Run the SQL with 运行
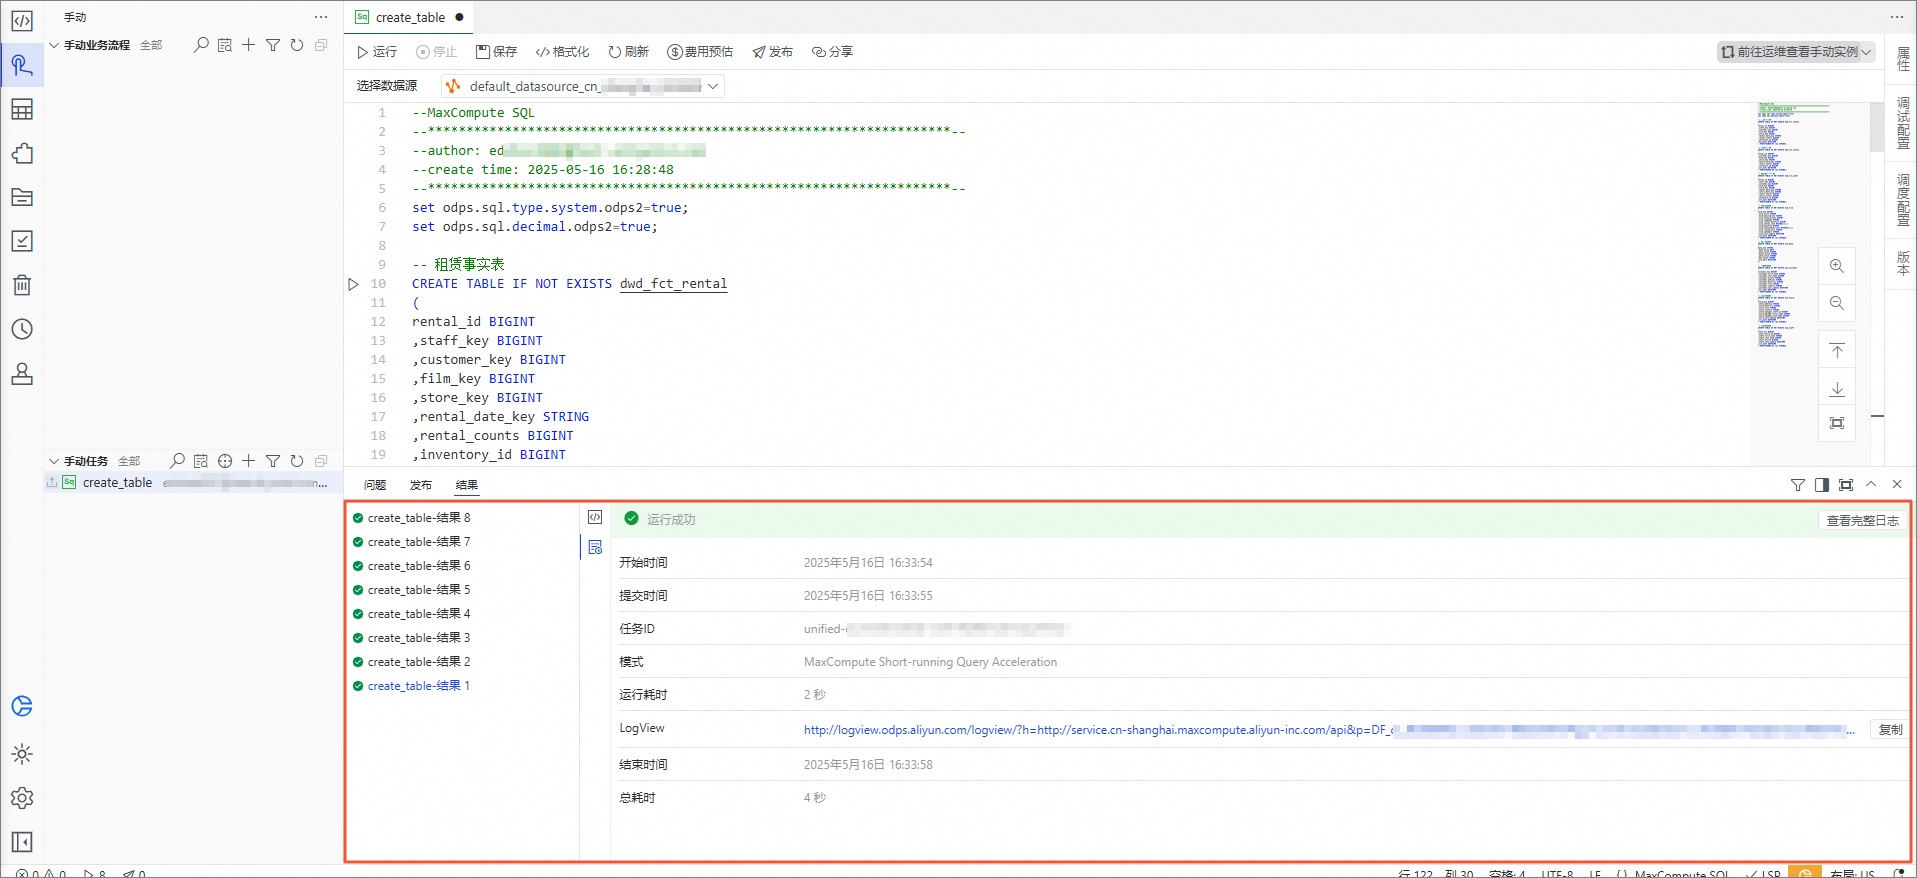This screenshot has height=878, width=1917. click(x=377, y=52)
